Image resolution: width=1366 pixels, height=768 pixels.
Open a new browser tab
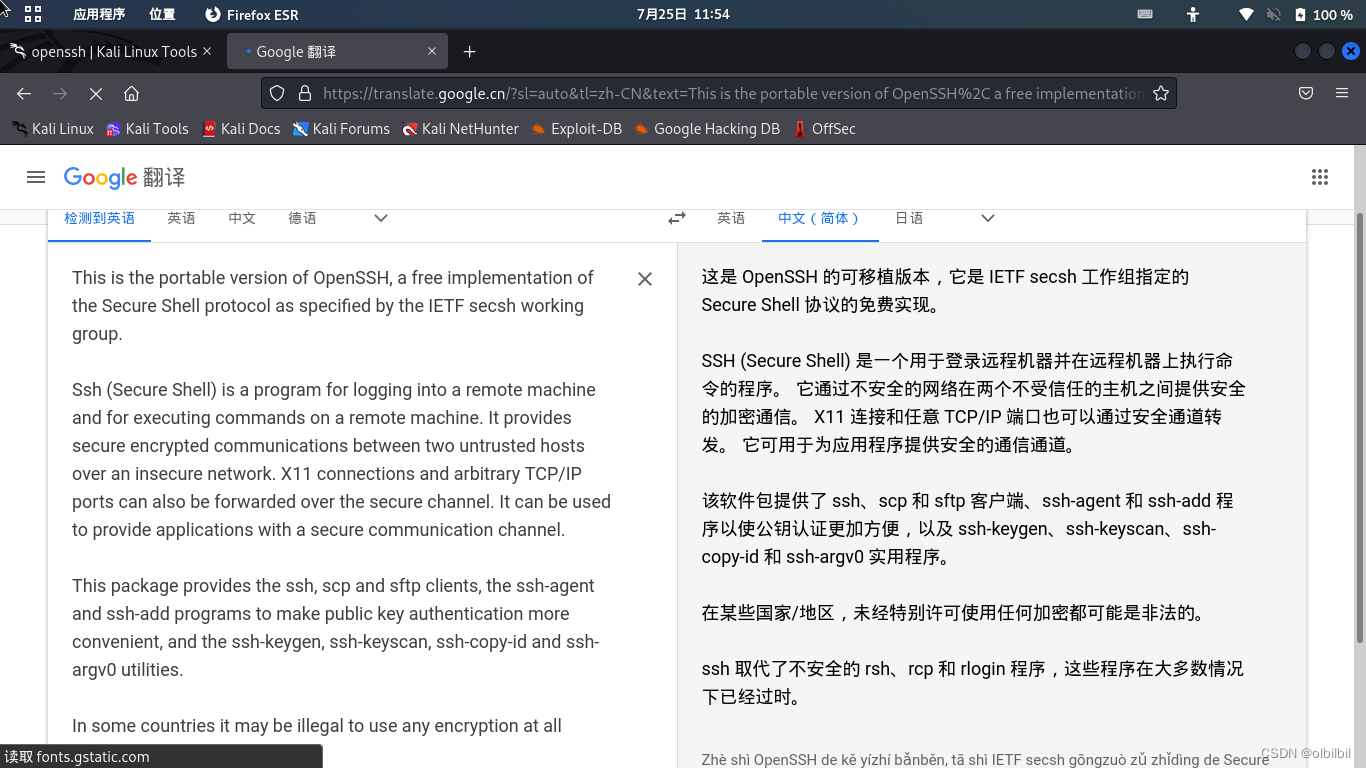tap(469, 51)
